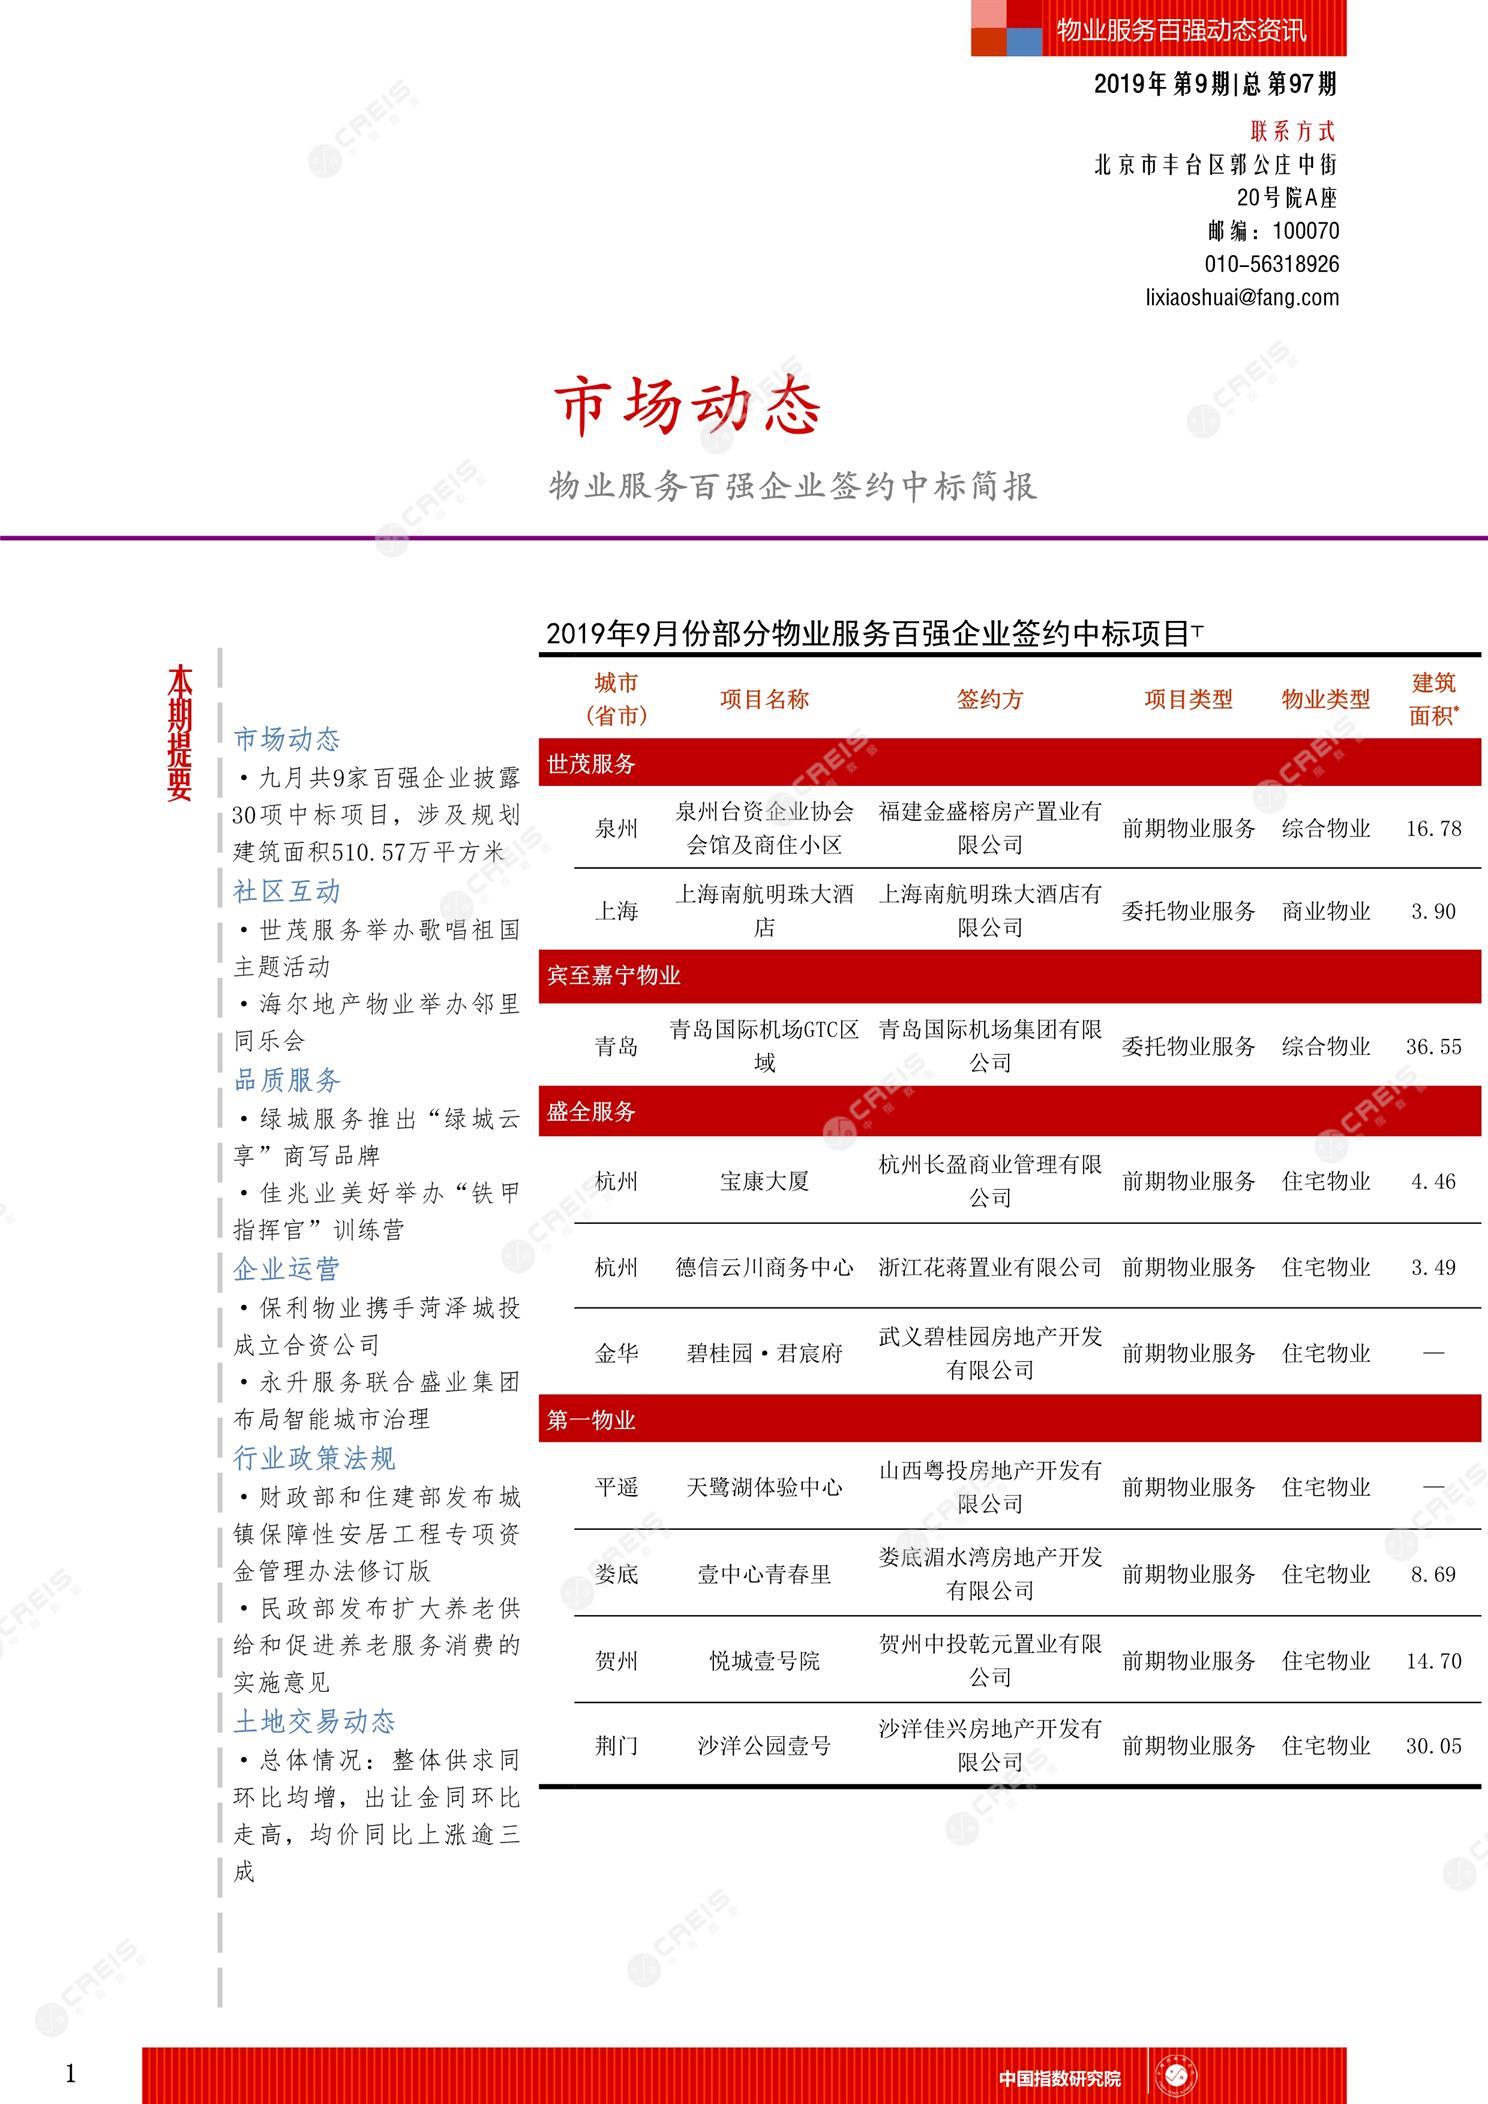Select the phone number 010-56318926
The height and width of the screenshot is (2104, 1488).
pyautogui.click(x=1272, y=264)
